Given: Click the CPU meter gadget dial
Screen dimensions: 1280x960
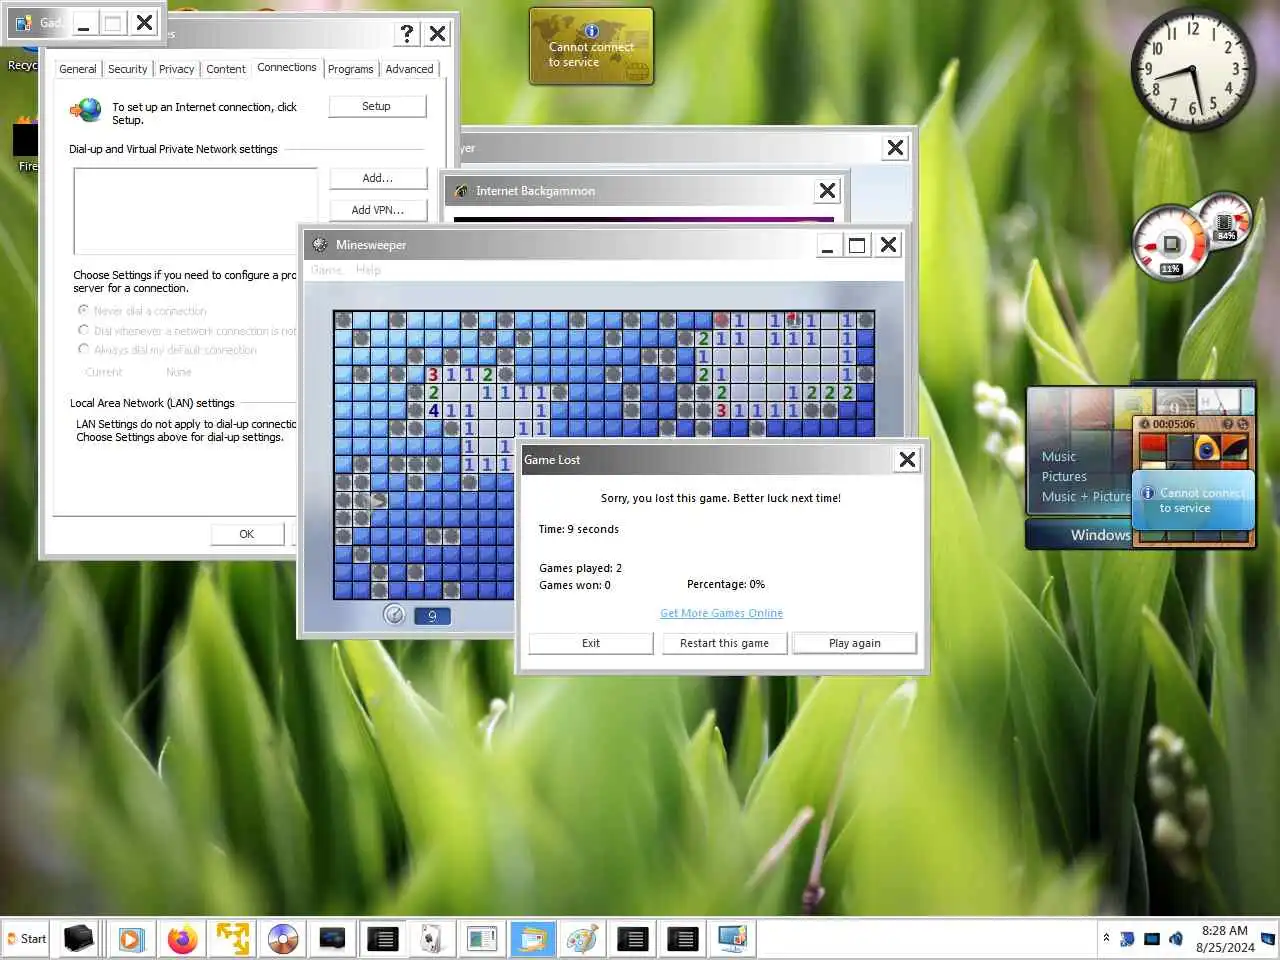Looking at the screenshot, I should (1169, 244).
